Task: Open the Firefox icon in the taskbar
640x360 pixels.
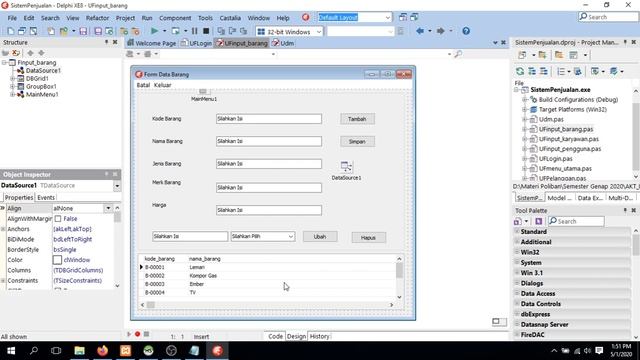Action: [102, 351]
